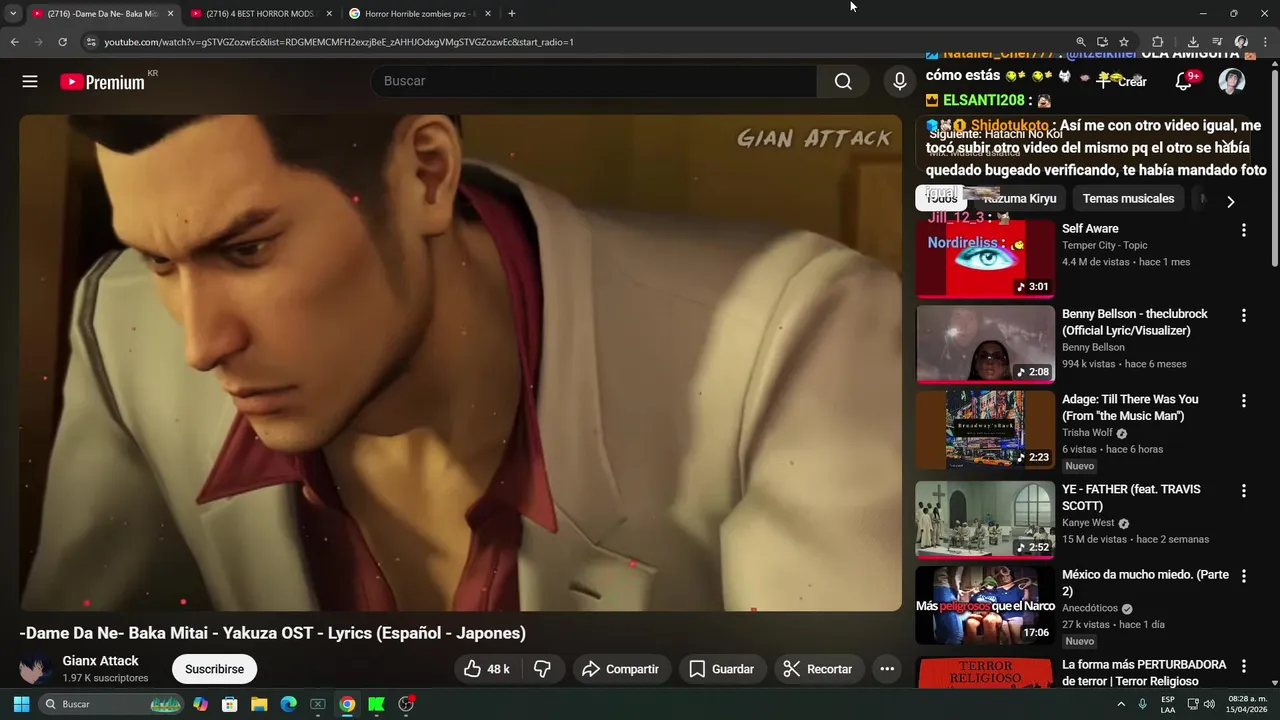This screenshot has width=1280, height=720.
Task: Open Chrome three-dot menu
Action: (x=1264, y=42)
